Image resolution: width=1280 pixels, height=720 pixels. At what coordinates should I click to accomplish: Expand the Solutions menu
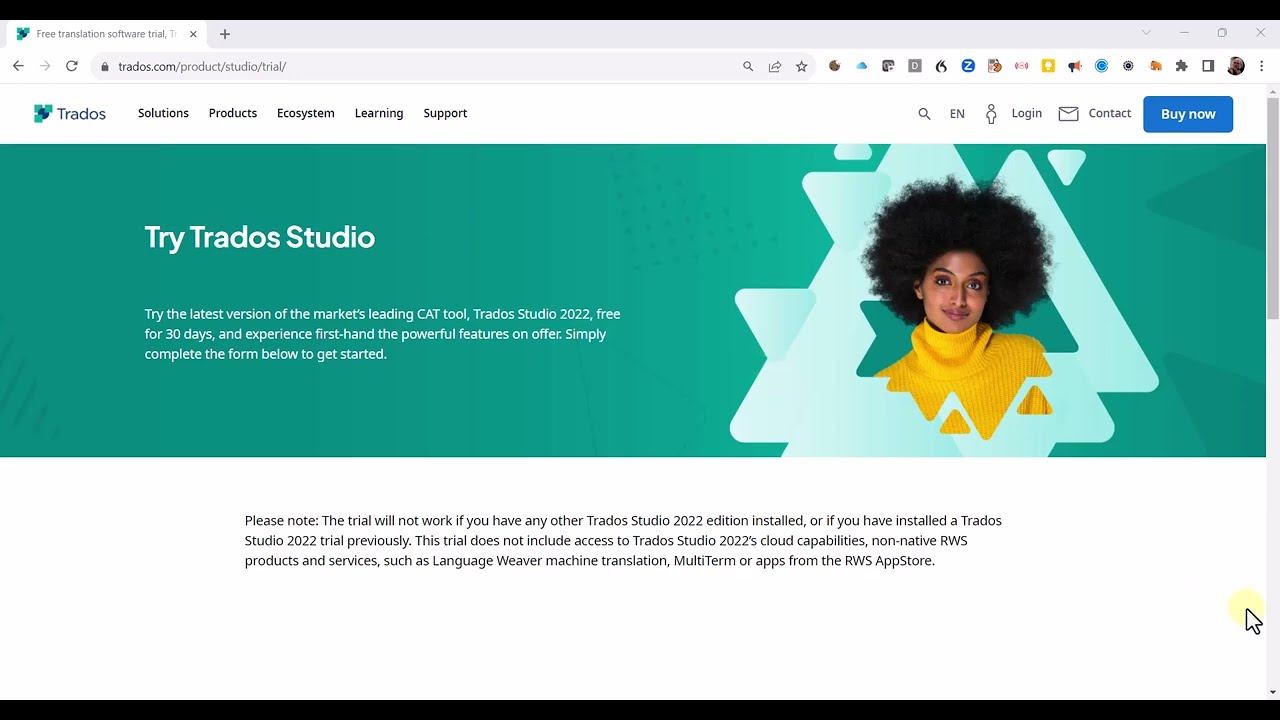tap(163, 113)
